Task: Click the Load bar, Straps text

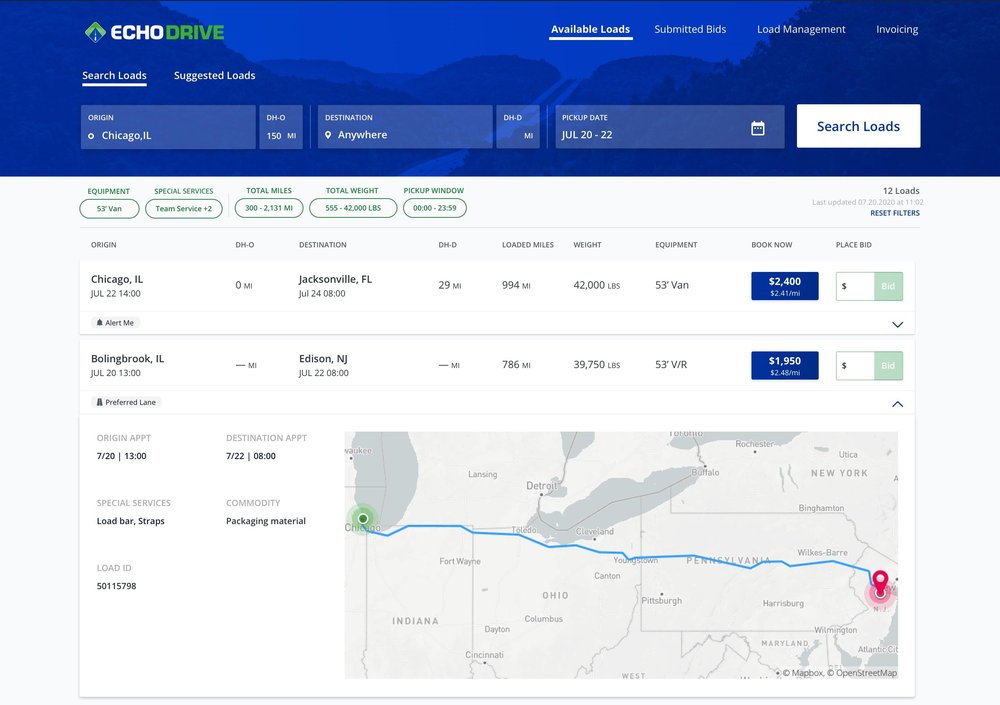Action: click(x=131, y=521)
